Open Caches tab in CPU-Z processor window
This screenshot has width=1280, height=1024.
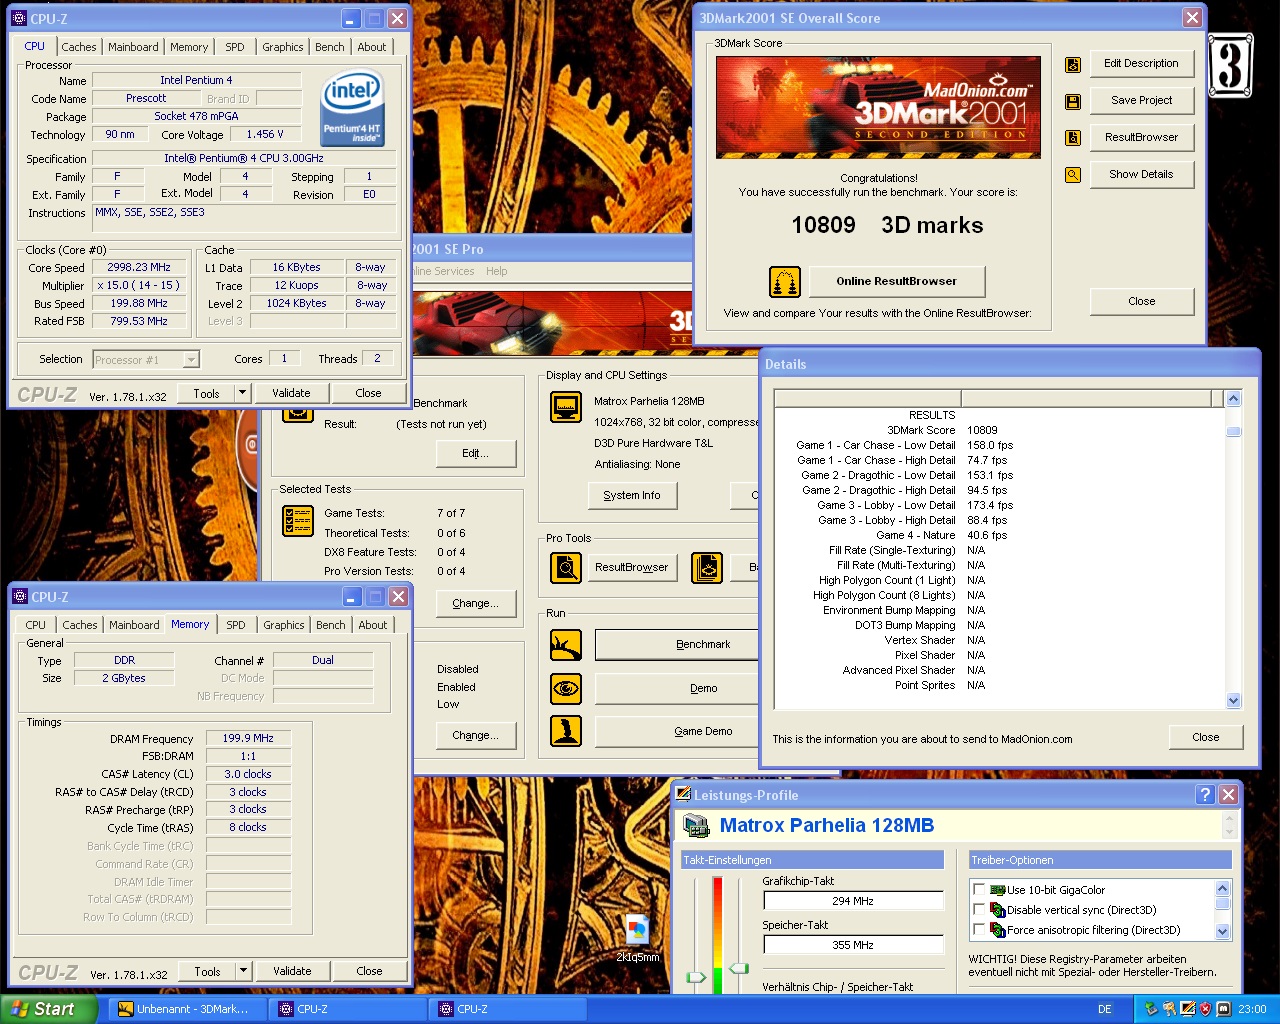(79, 47)
